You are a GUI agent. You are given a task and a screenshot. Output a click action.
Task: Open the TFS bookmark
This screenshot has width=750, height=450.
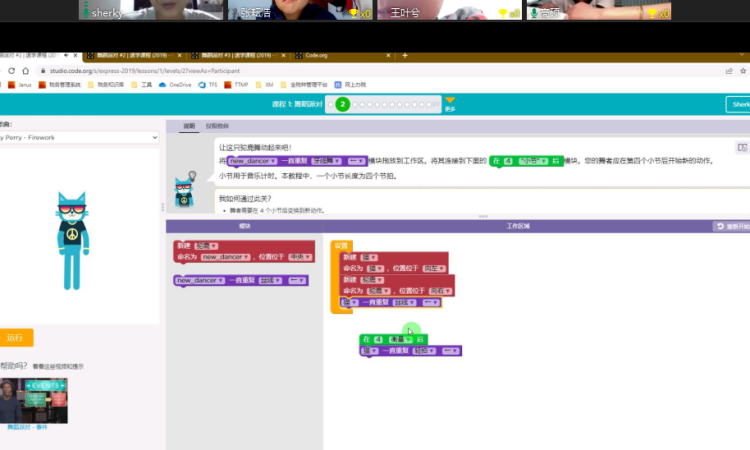point(208,85)
